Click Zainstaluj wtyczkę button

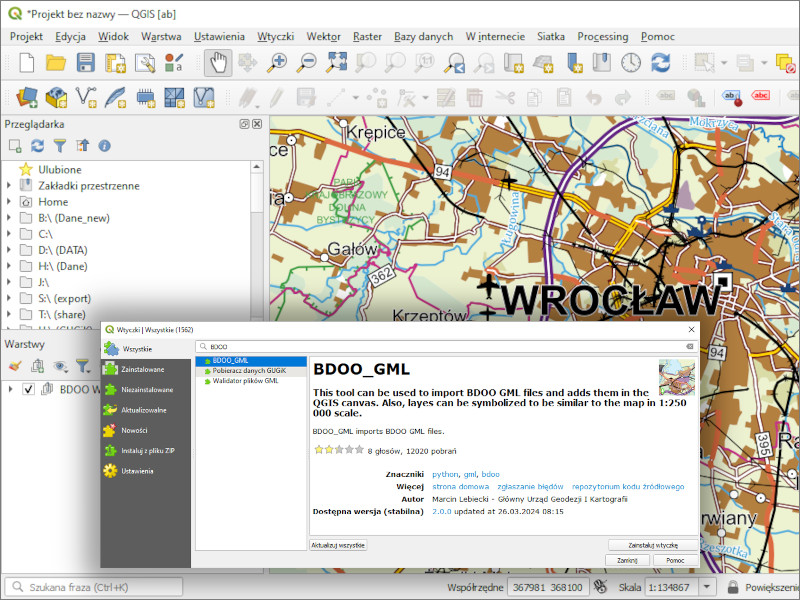click(653, 545)
